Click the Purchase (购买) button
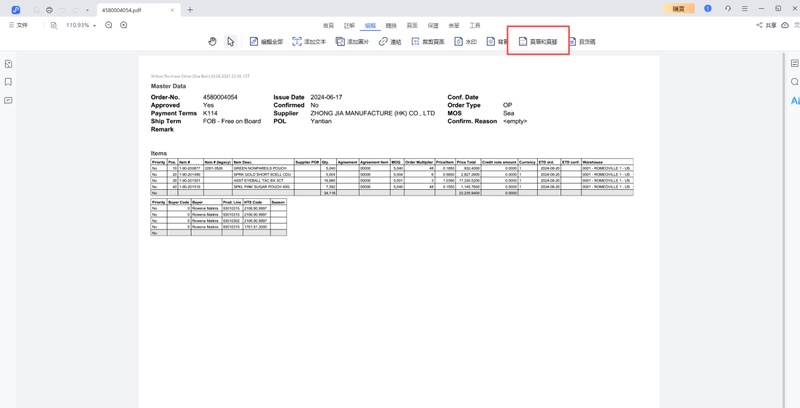The width and height of the screenshot is (800, 408). (679, 9)
